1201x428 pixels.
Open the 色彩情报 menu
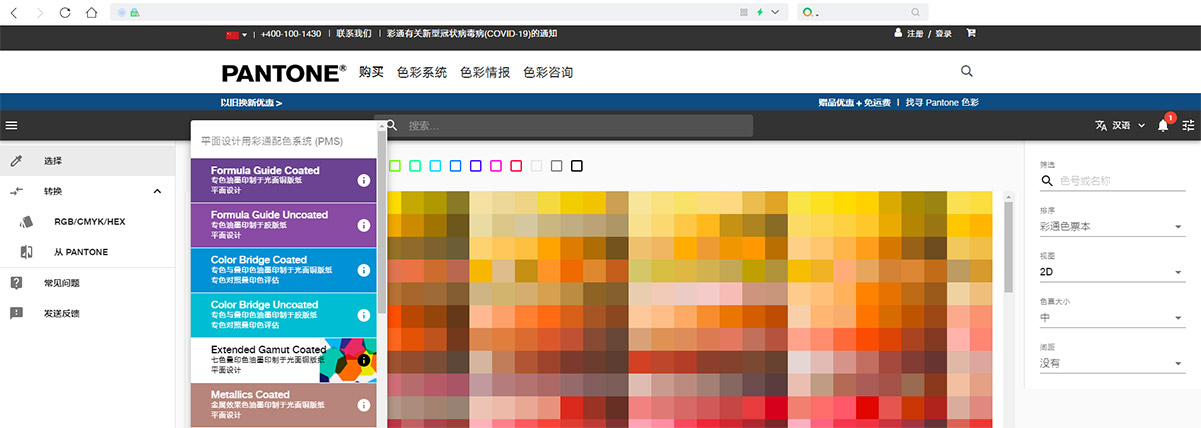tap(485, 72)
